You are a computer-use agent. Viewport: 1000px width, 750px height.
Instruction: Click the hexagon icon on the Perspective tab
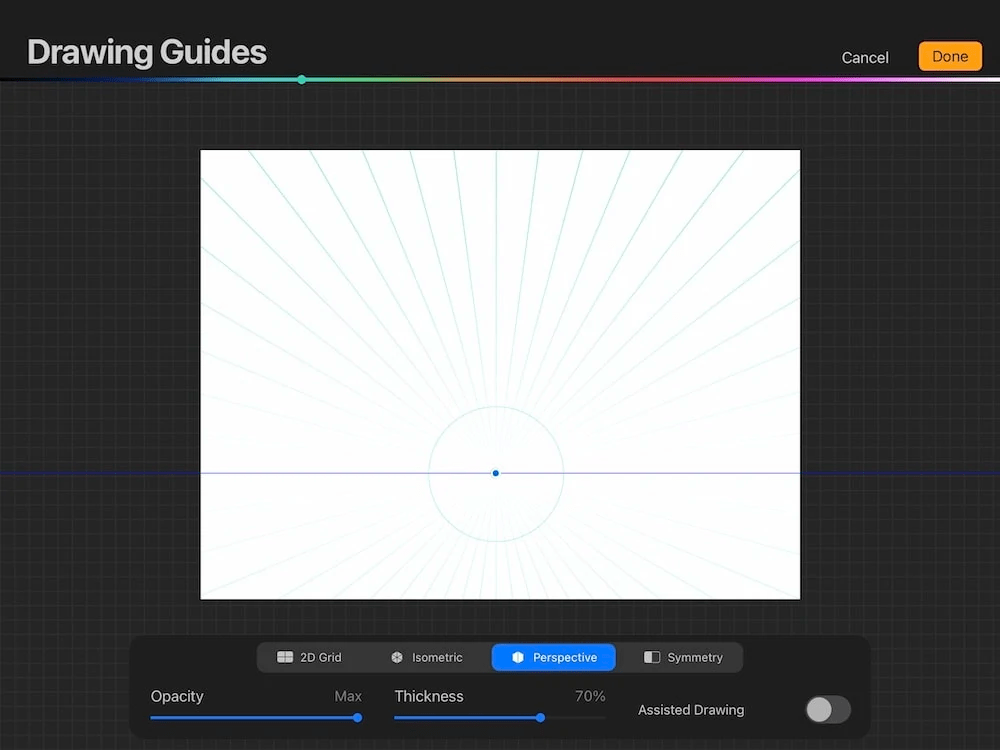pyautogui.click(x=516, y=657)
